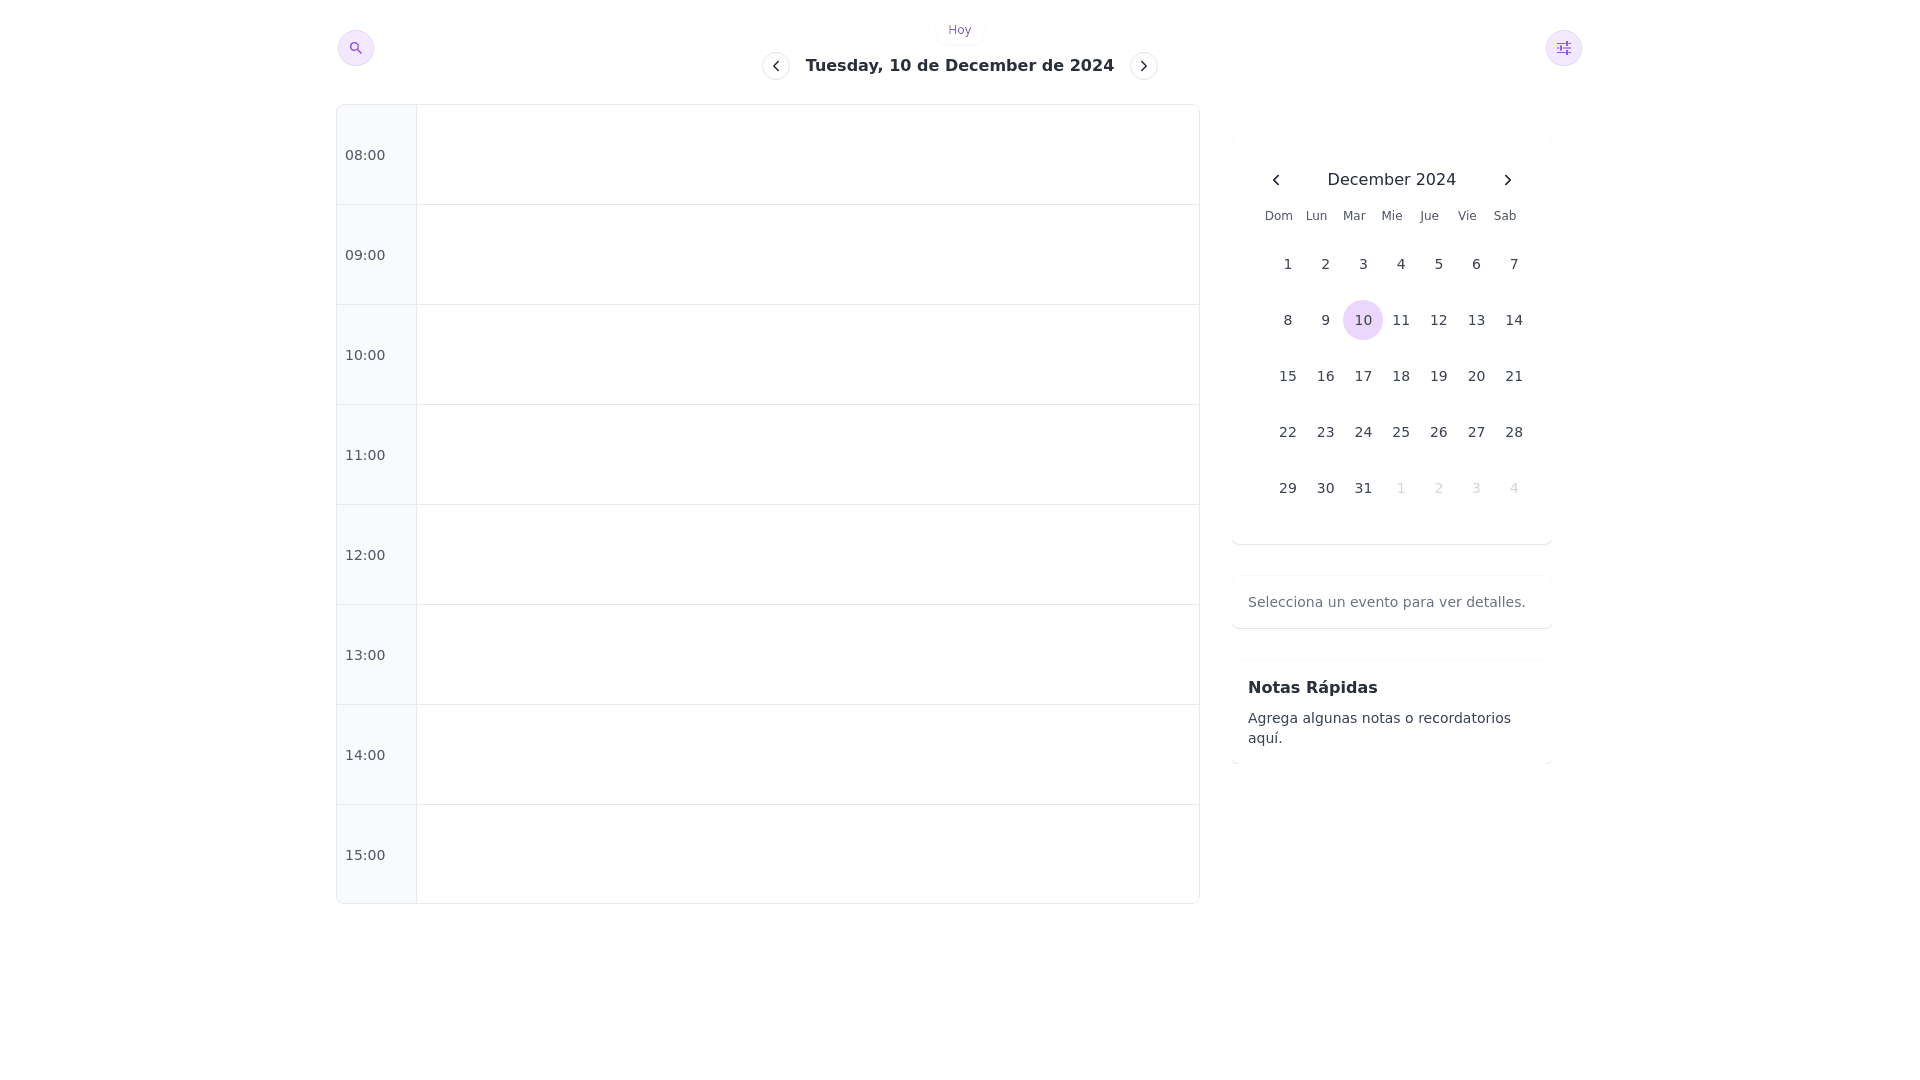Select December 10 highlighted date
The width and height of the screenshot is (1920, 1080).
pyautogui.click(x=1362, y=320)
